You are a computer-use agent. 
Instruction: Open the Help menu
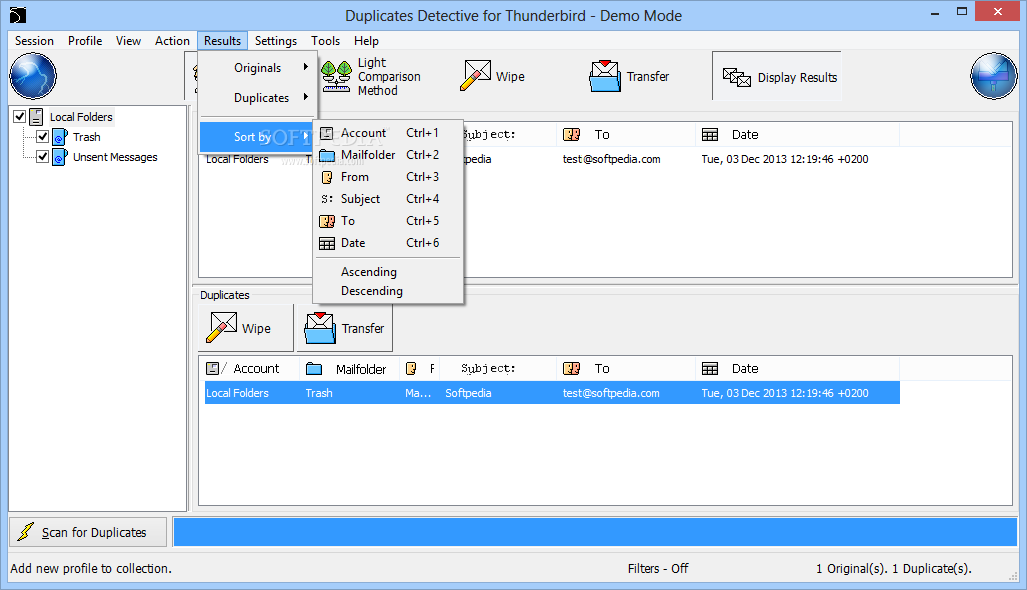tap(367, 41)
